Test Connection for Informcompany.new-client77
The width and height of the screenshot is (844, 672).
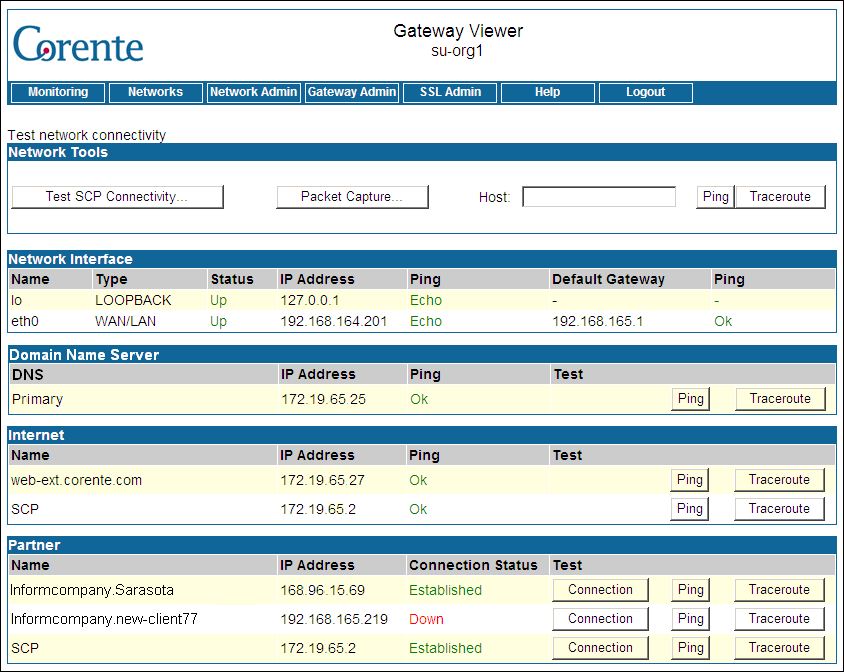click(x=601, y=619)
